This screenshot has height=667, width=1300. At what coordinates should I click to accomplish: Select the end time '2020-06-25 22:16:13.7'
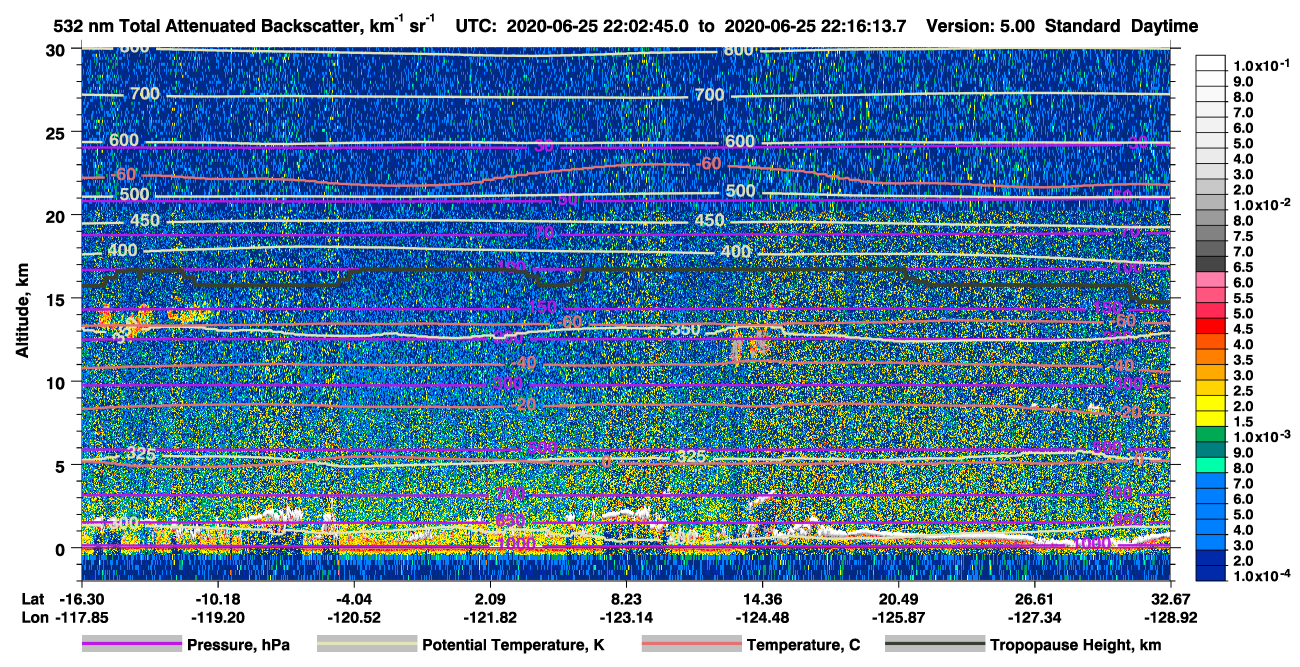(x=815, y=27)
